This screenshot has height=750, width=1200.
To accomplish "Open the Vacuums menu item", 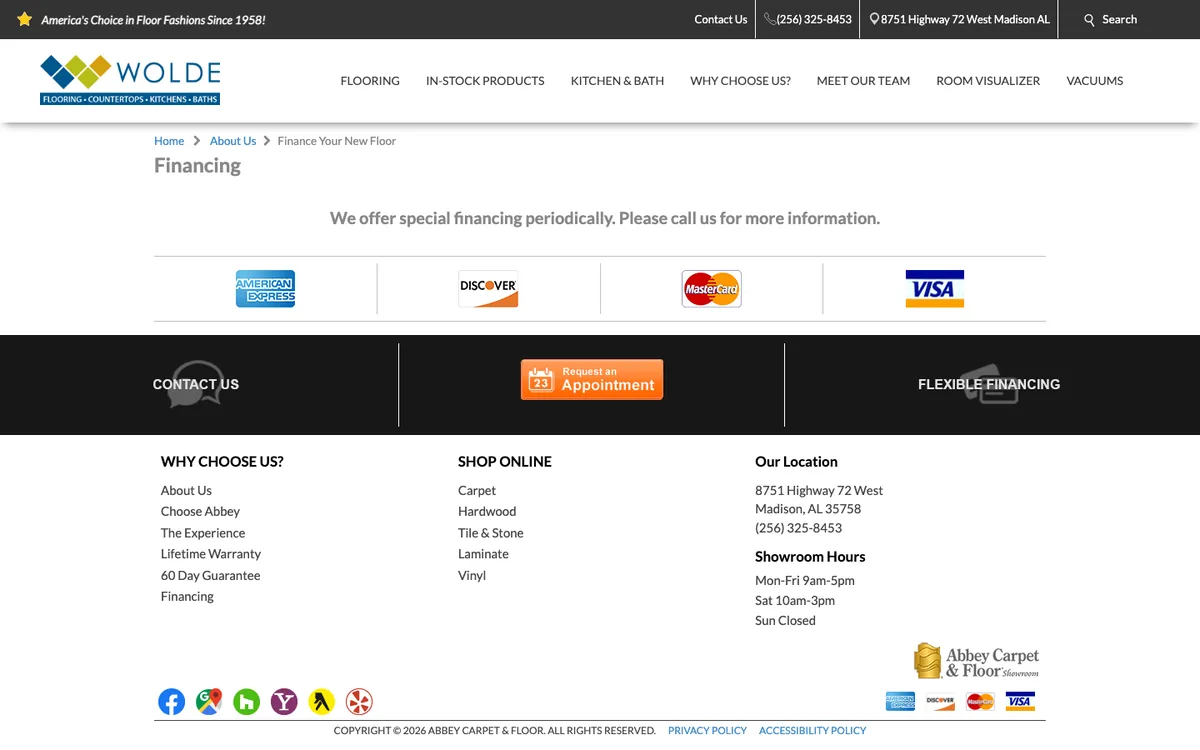I will [x=1095, y=81].
